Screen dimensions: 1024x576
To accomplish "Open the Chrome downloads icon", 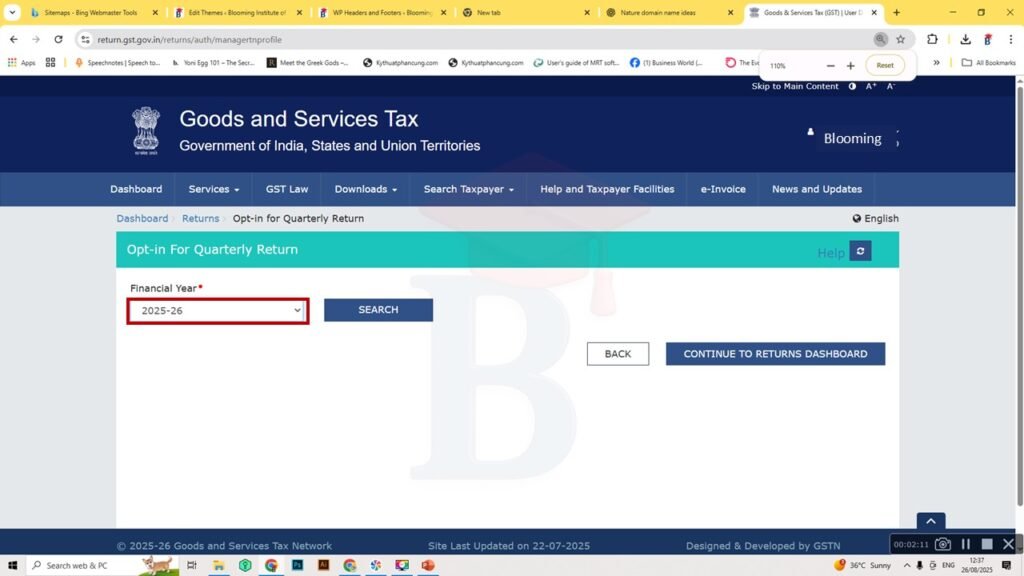I will (965, 39).
